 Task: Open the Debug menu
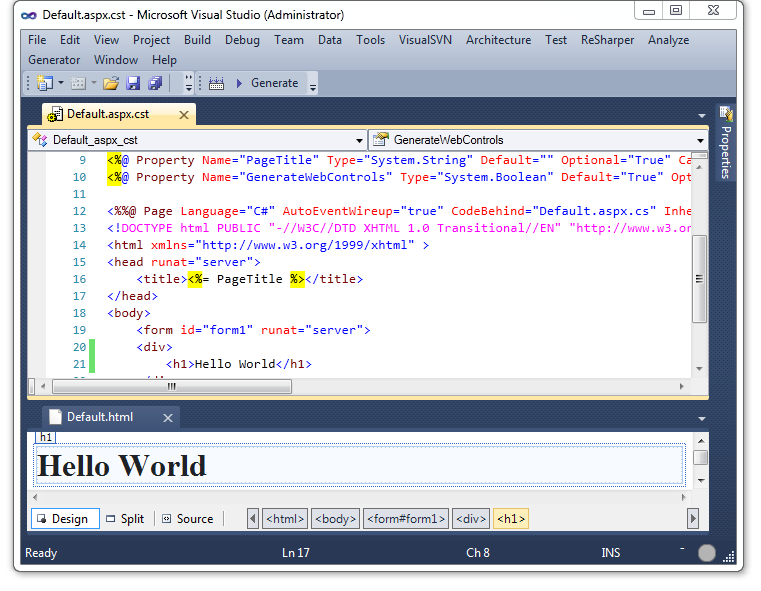(x=242, y=40)
